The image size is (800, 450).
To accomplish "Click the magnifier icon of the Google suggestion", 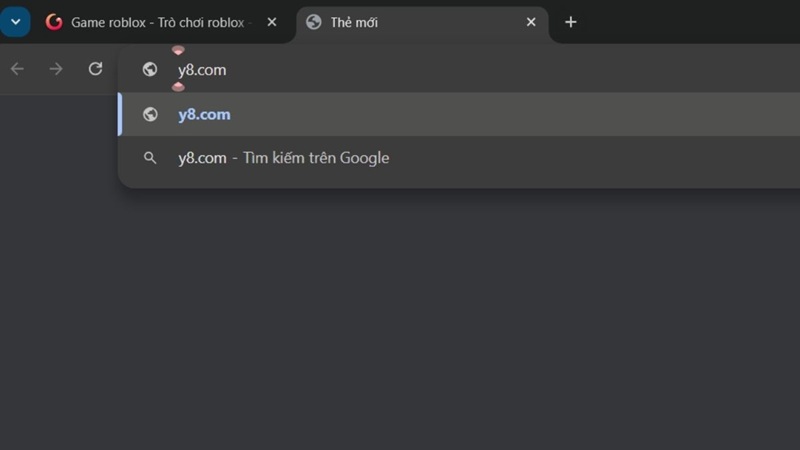I will click(150, 158).
